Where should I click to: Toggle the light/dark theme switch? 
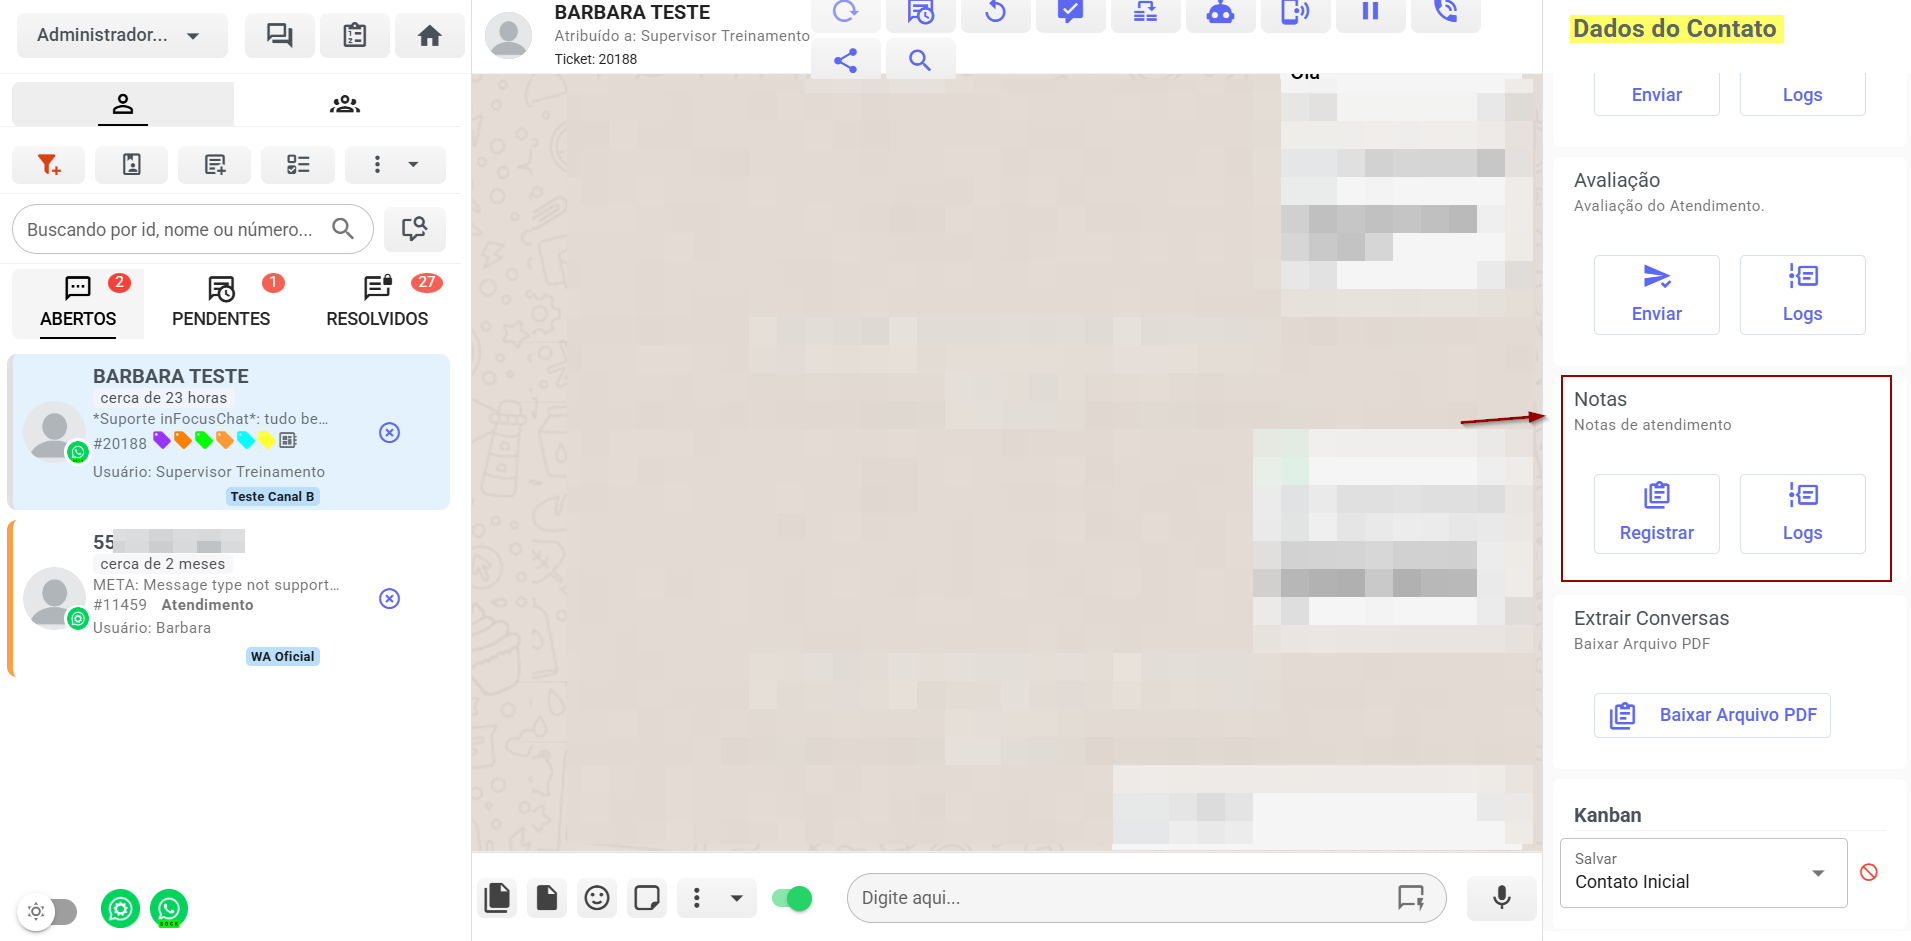tap(48, 911)
